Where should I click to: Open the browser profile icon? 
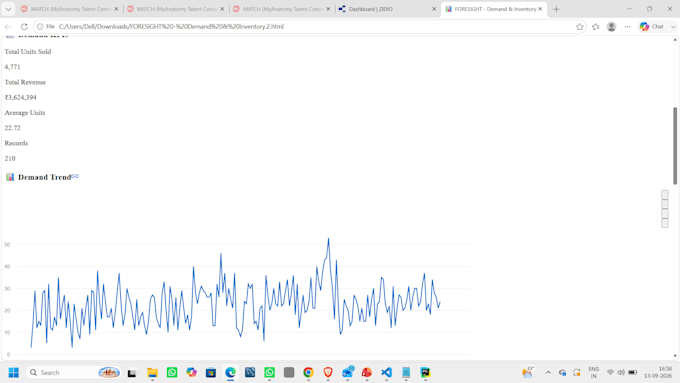point(611,26)
